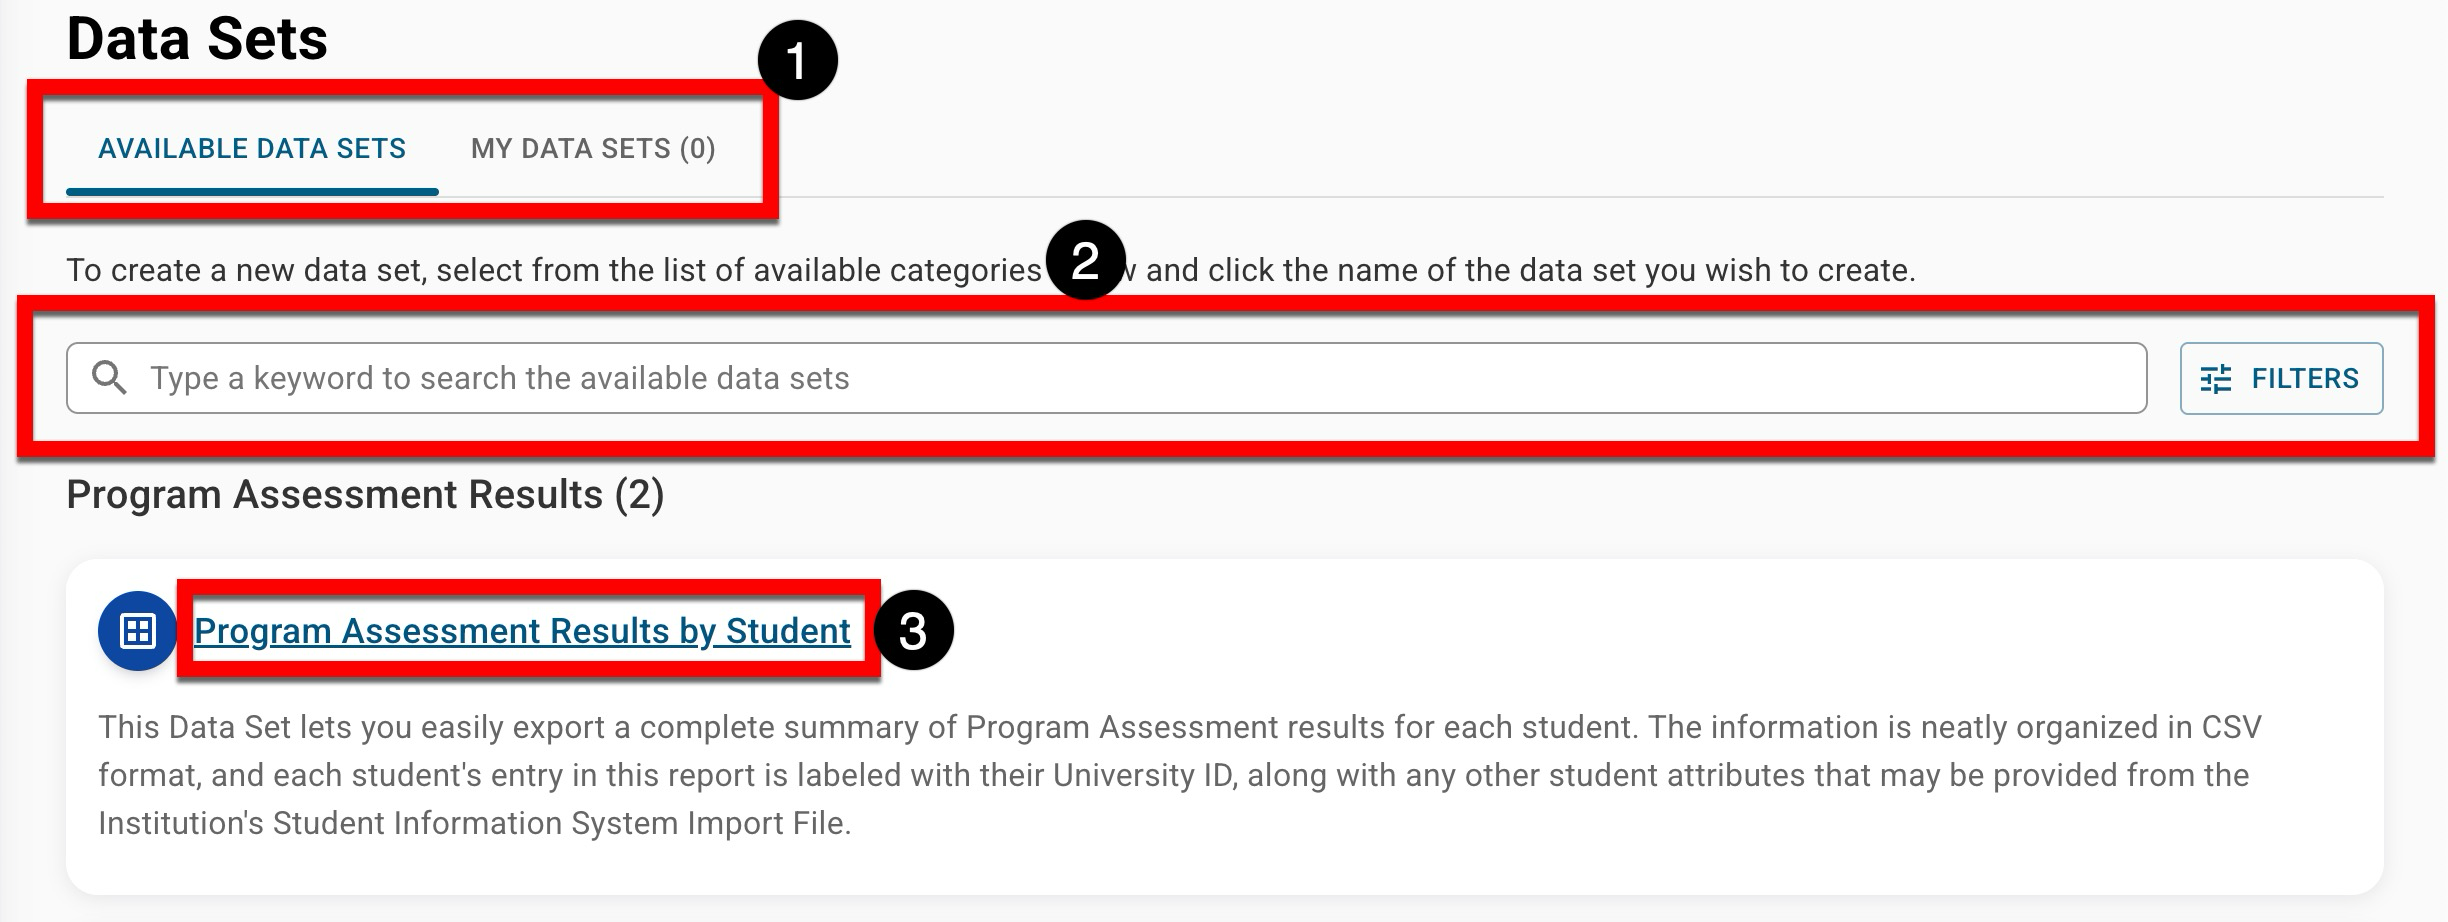Switch to the Available Data Sets tab
This screenshot has height=922, width=2448.
(x=252, y=149)
